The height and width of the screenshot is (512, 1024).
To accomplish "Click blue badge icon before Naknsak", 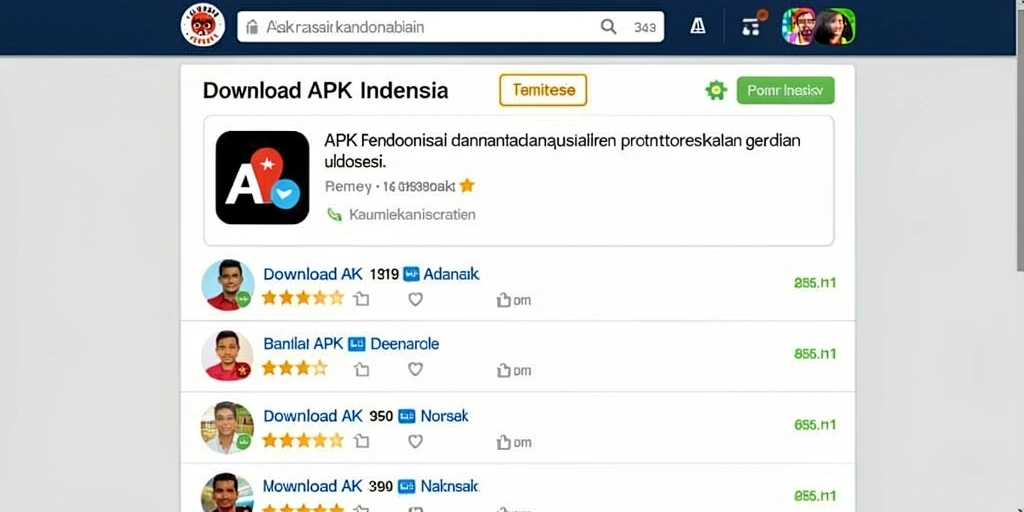I will pos(407,487).
